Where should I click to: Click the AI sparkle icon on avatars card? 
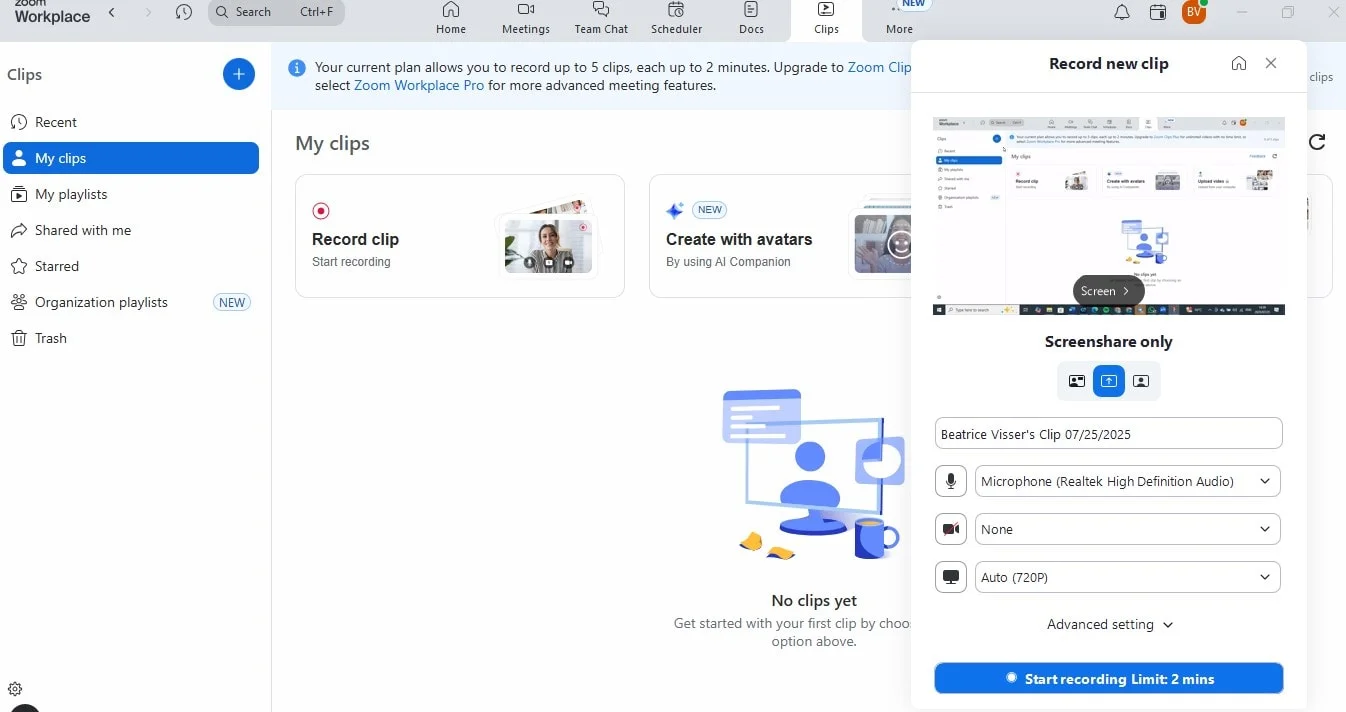(675, 210)
